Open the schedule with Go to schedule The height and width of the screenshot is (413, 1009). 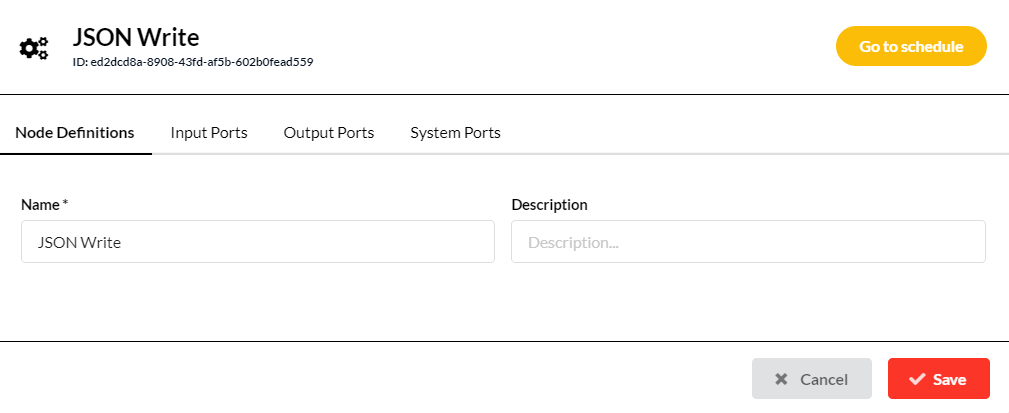(911, 46)
